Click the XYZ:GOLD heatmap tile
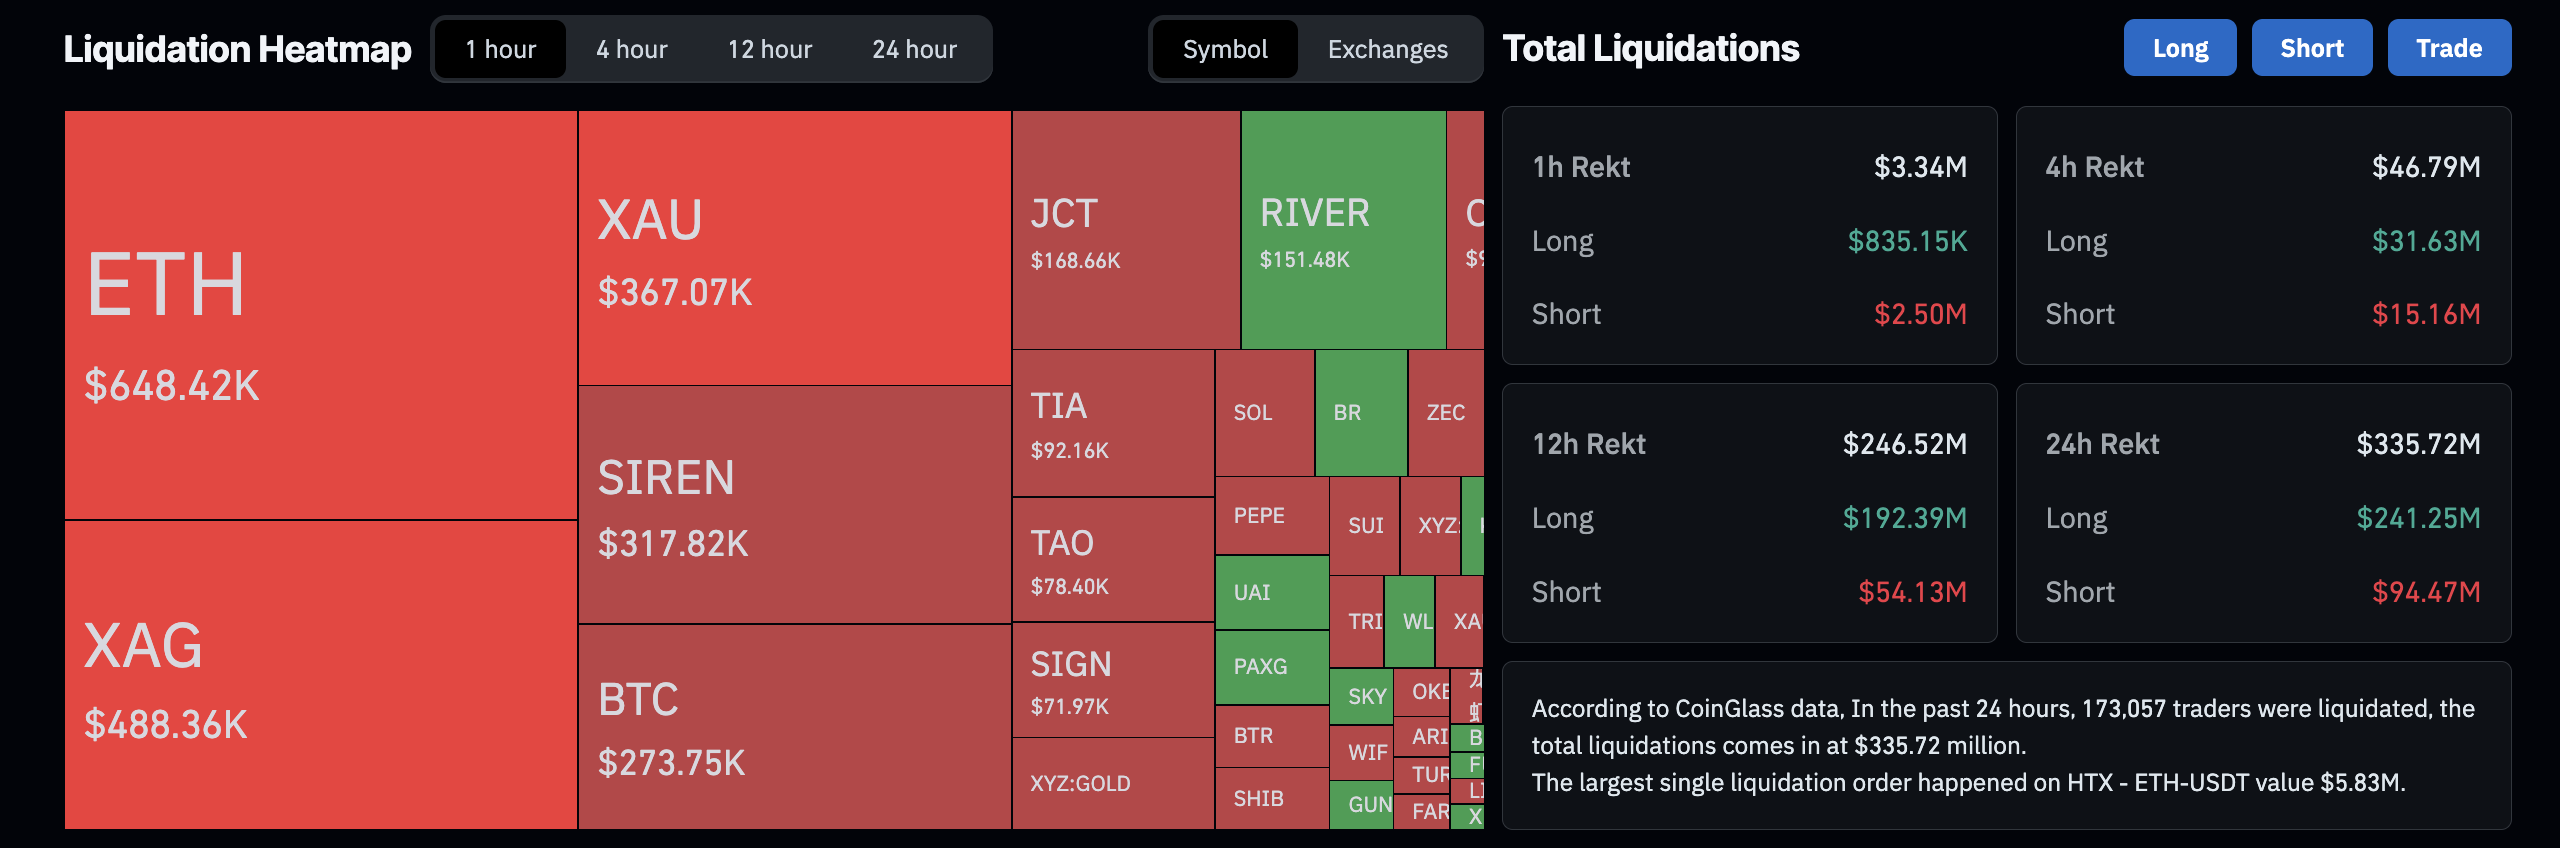 click(x=1112, y=783)
